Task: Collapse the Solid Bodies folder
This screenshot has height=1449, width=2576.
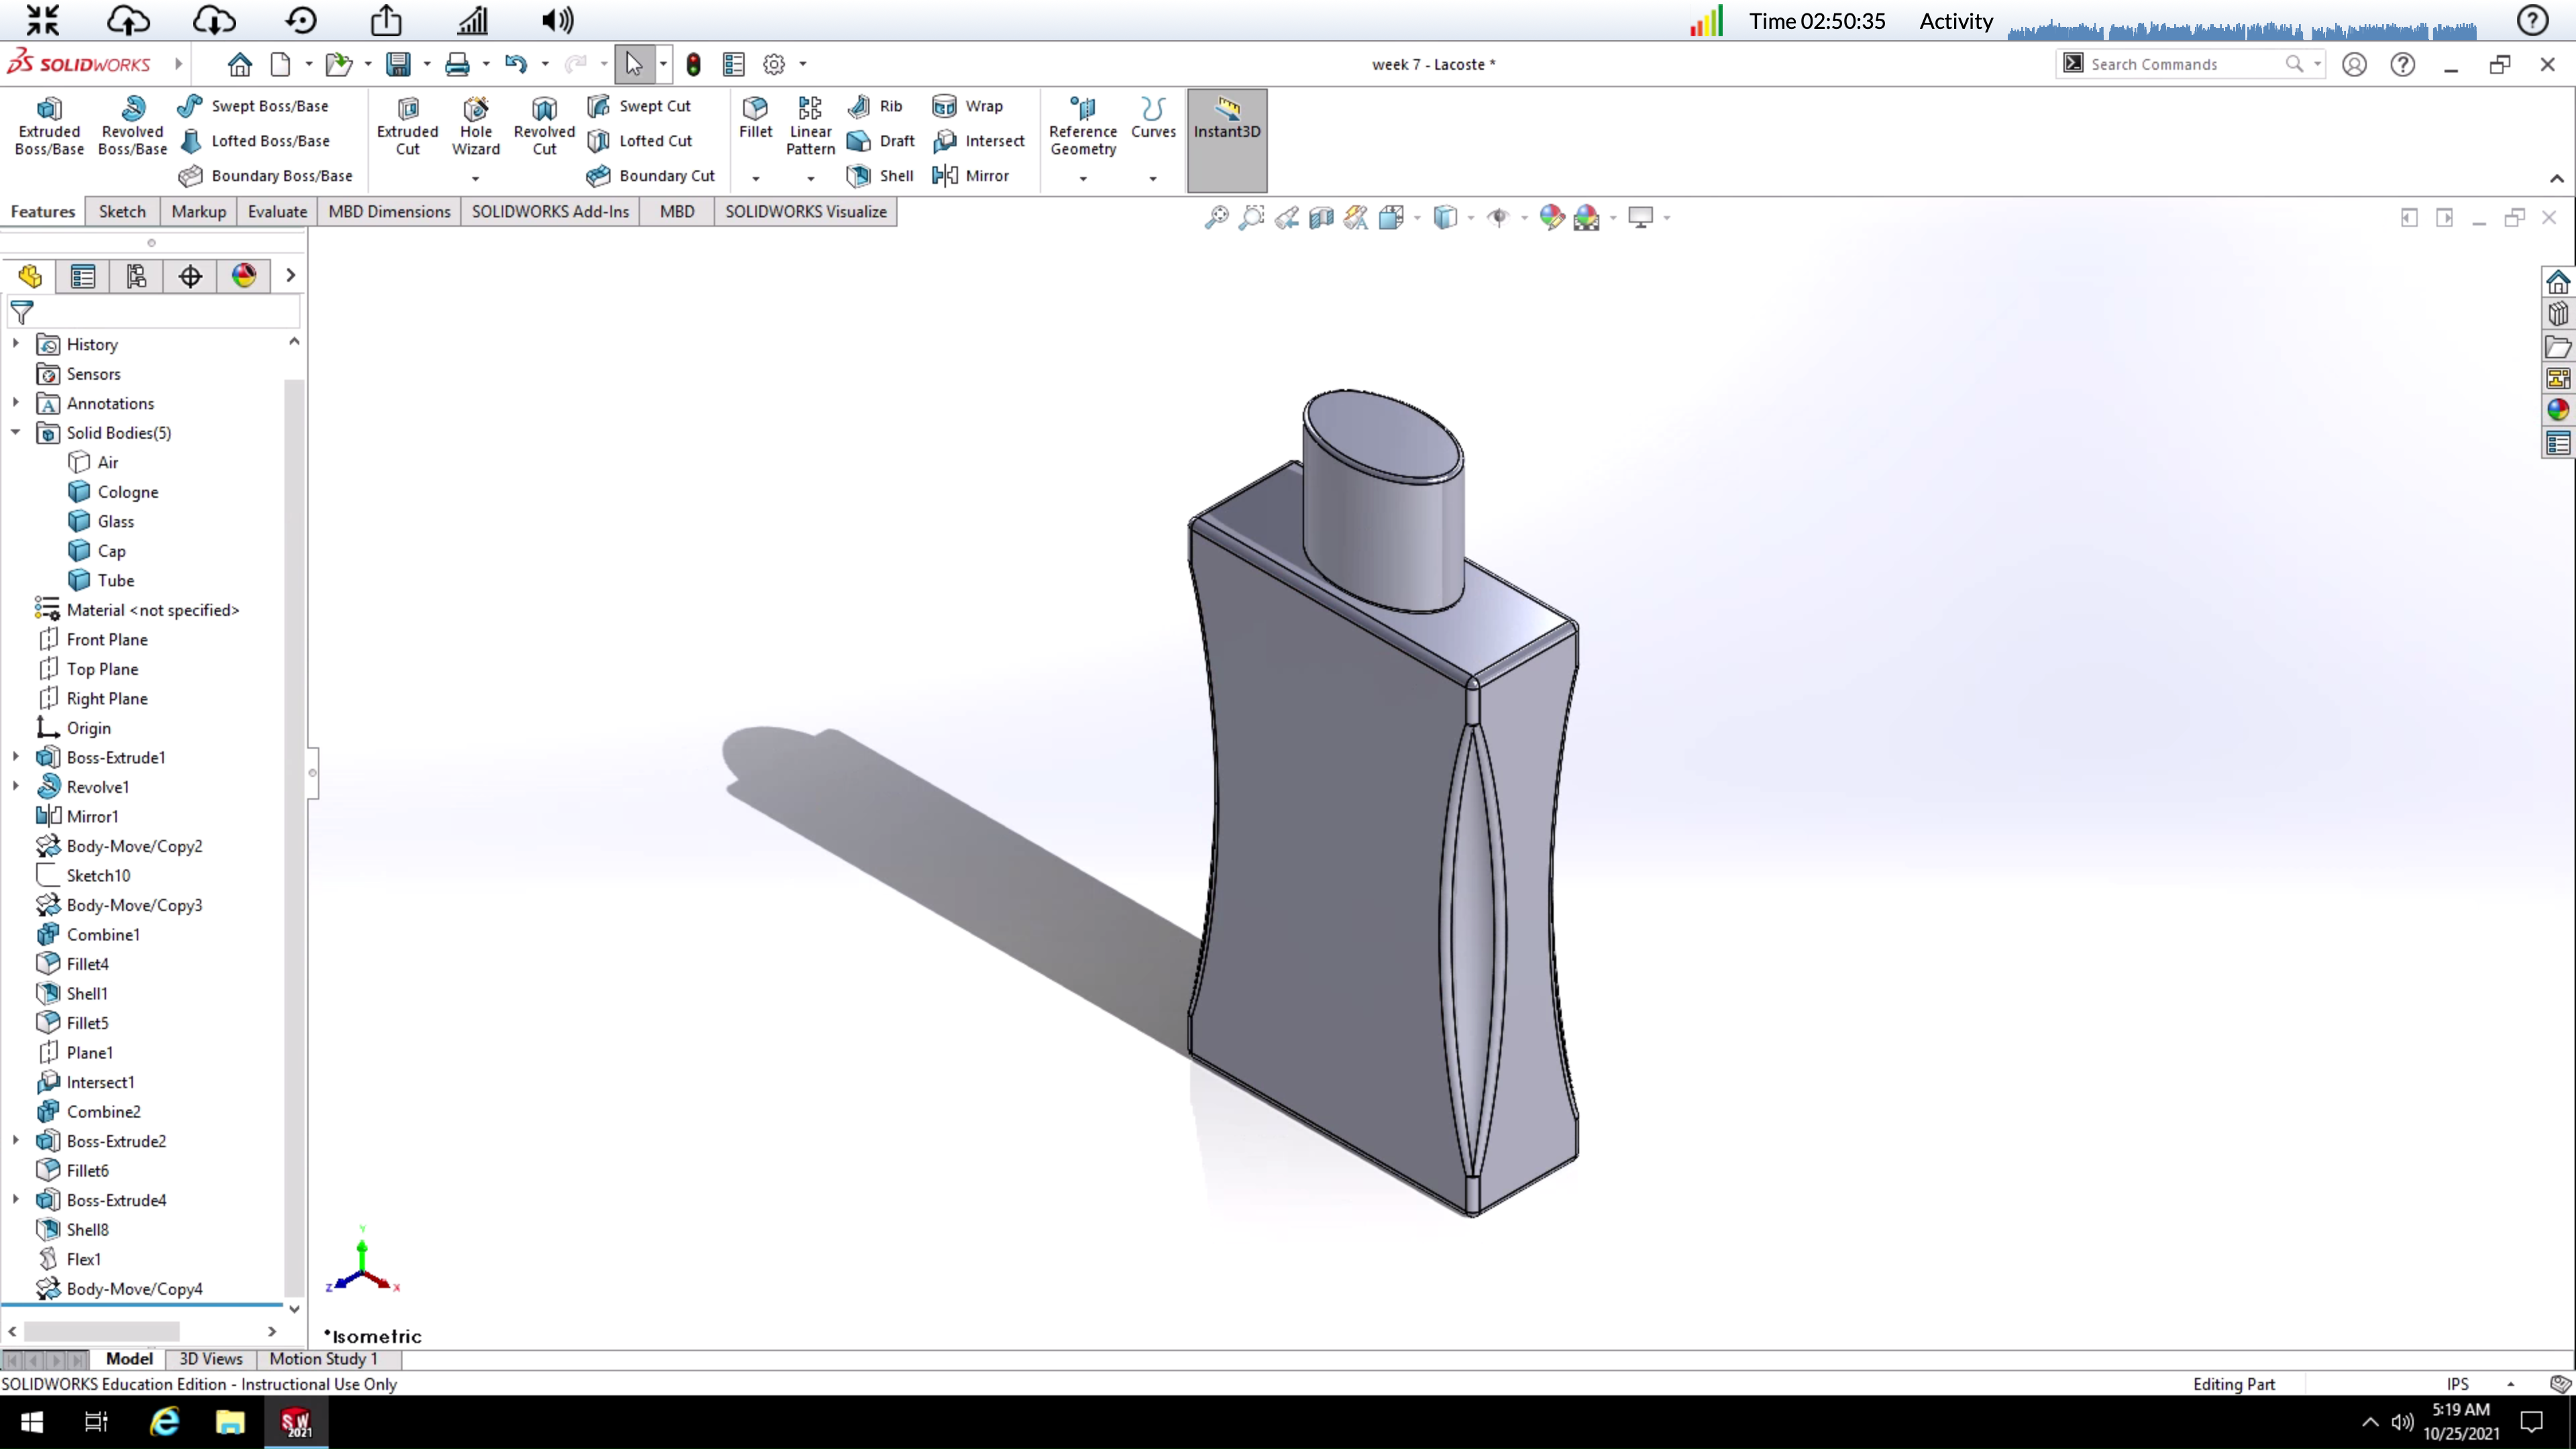Action: pos(16,433)
